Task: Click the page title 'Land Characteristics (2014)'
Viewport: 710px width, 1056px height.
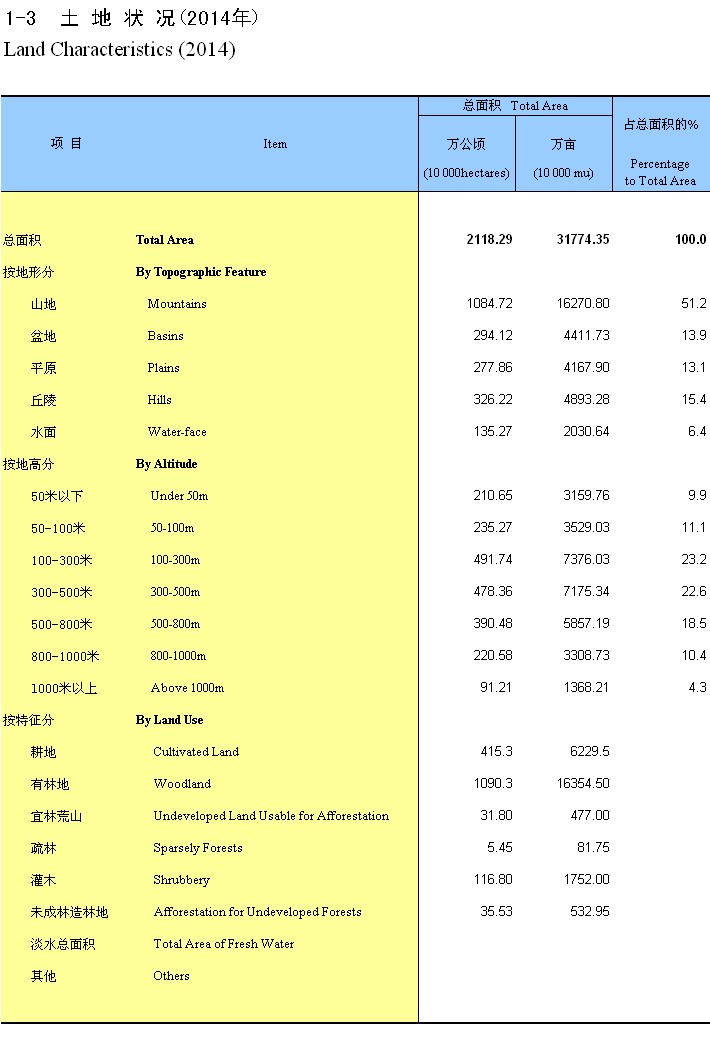Action: pyautogui.click(x=120, y=50)
